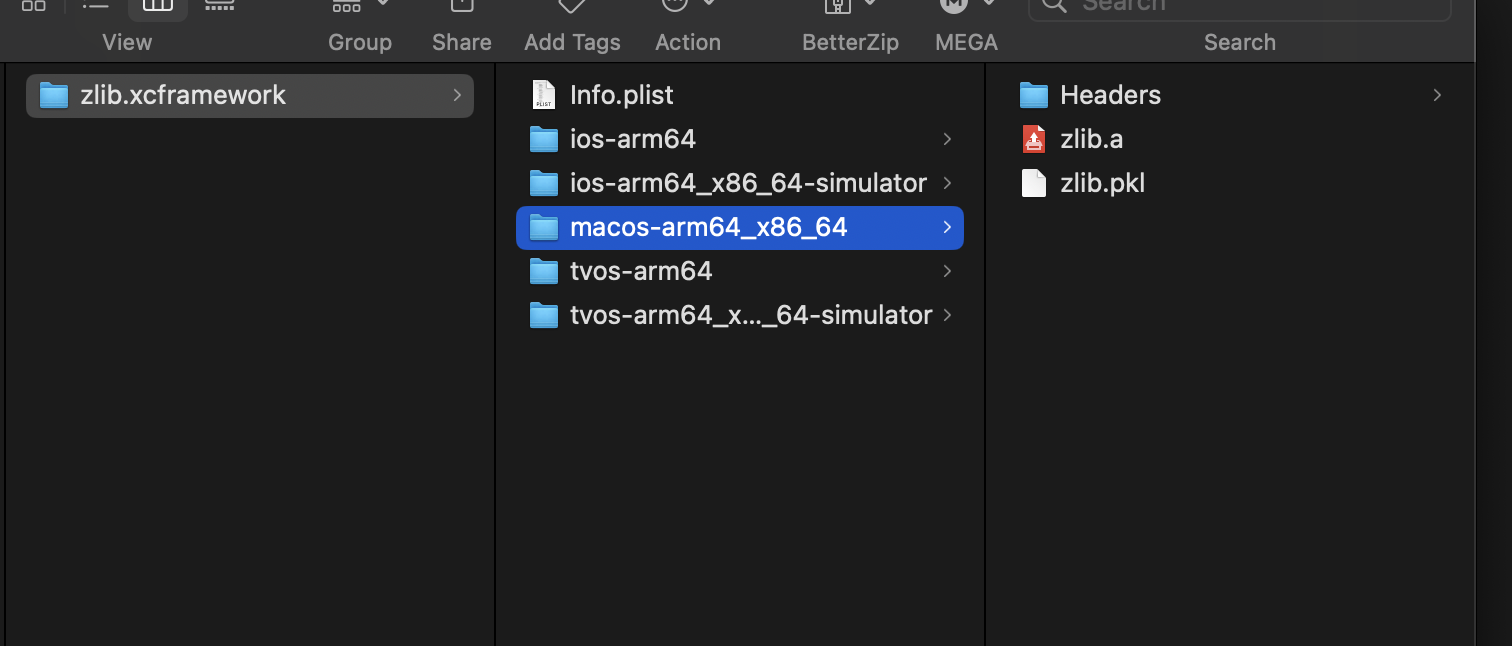Select the zlib.xcframework folder
This screenshot has height=646, width=1512.
[183, 95]
